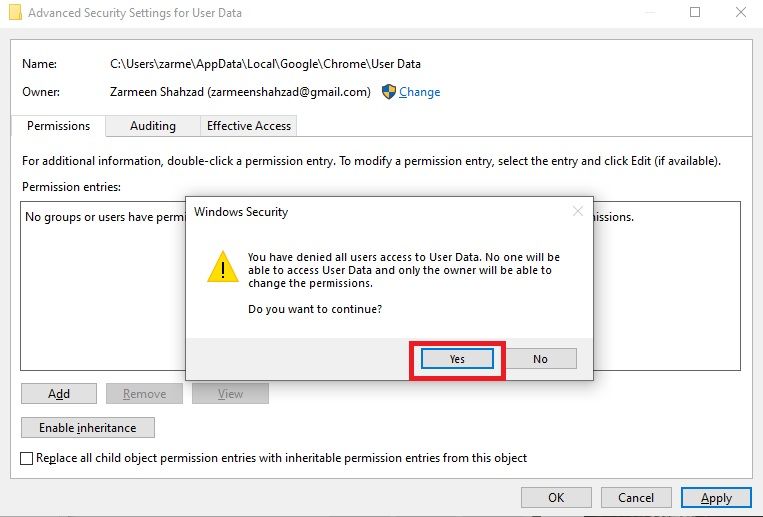This screenshot has height=517, width=763.
Task: Close the Windows Security dialog with X
Action: (577, 211)
